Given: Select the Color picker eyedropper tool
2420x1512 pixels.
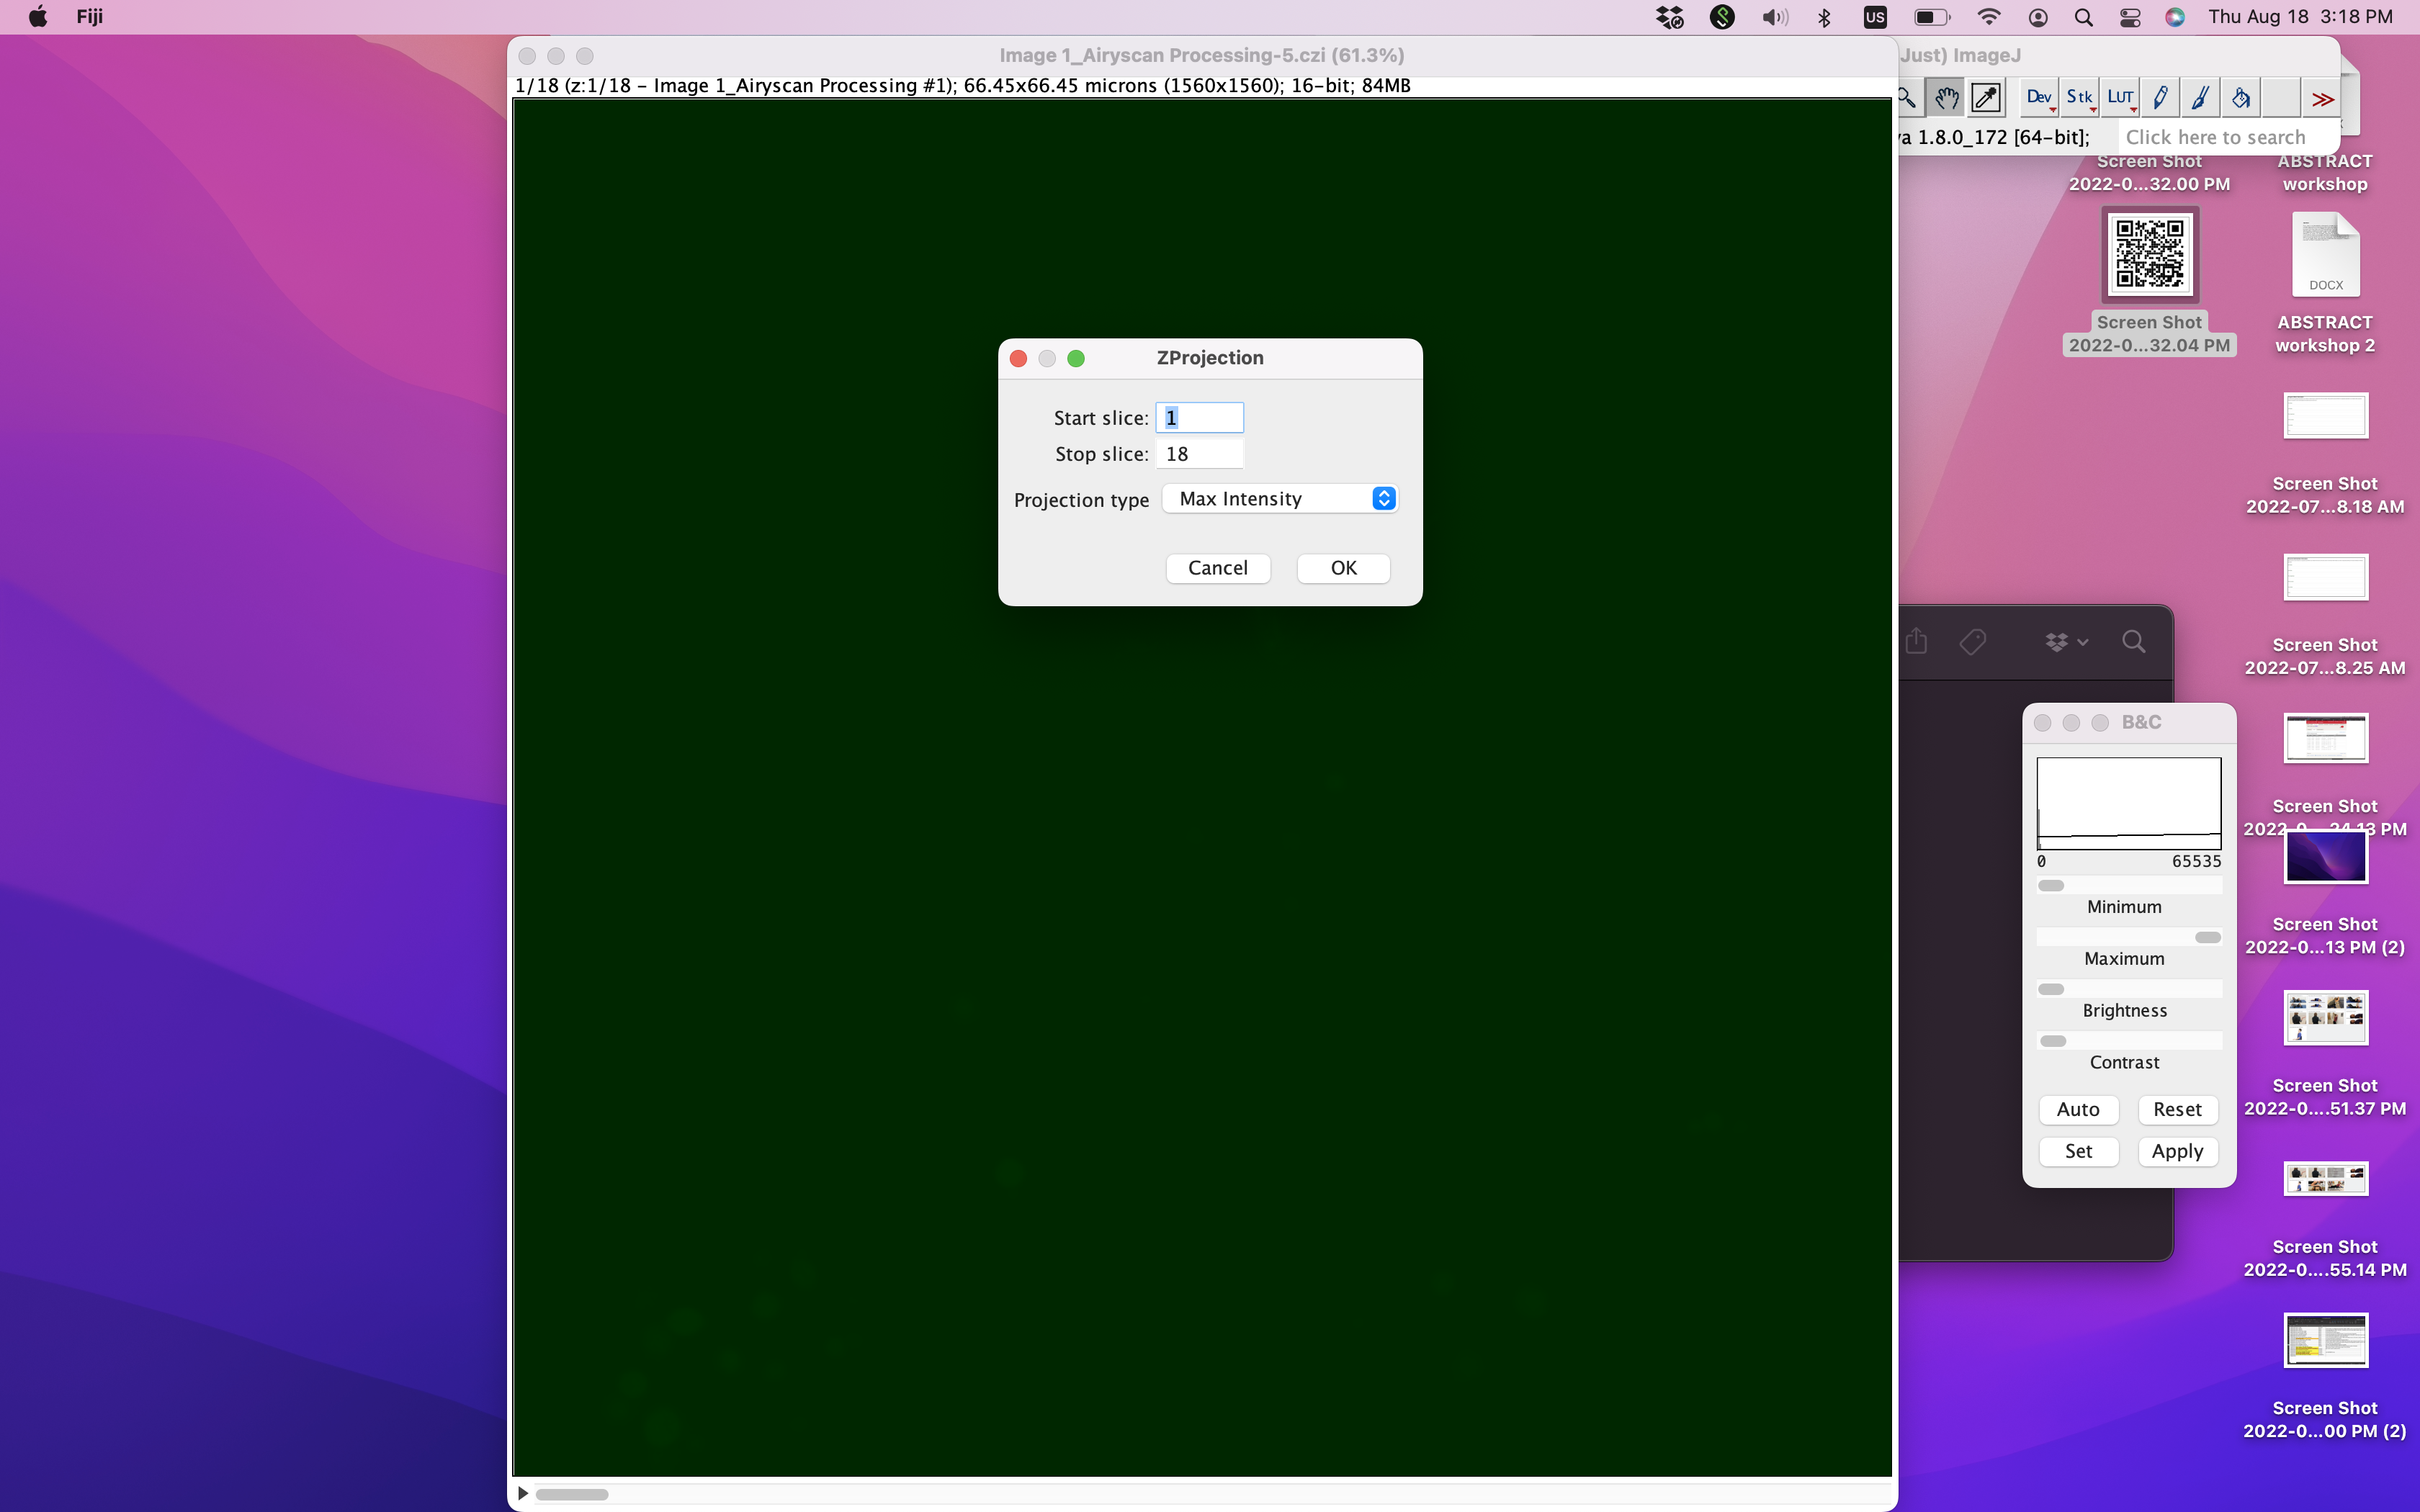Looking at the screenshot, I should [1986, 98].
